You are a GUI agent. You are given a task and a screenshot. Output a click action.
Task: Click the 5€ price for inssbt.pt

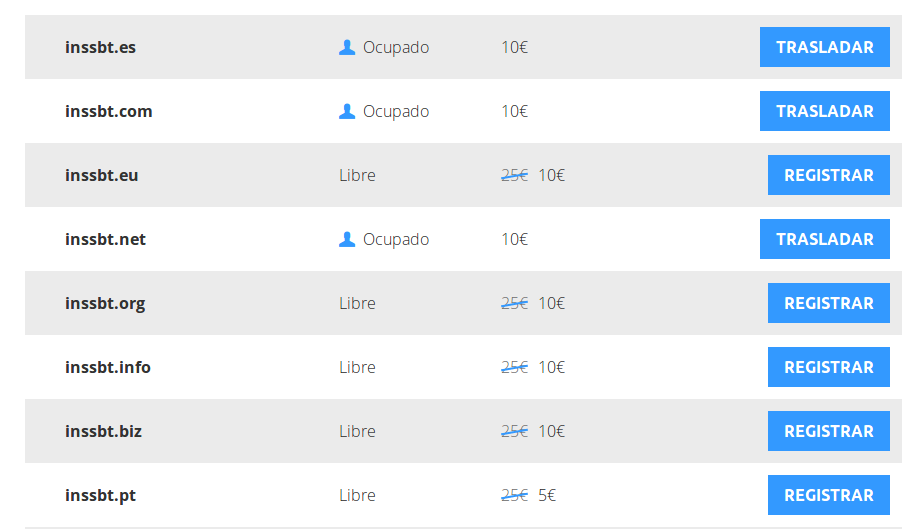547,495
